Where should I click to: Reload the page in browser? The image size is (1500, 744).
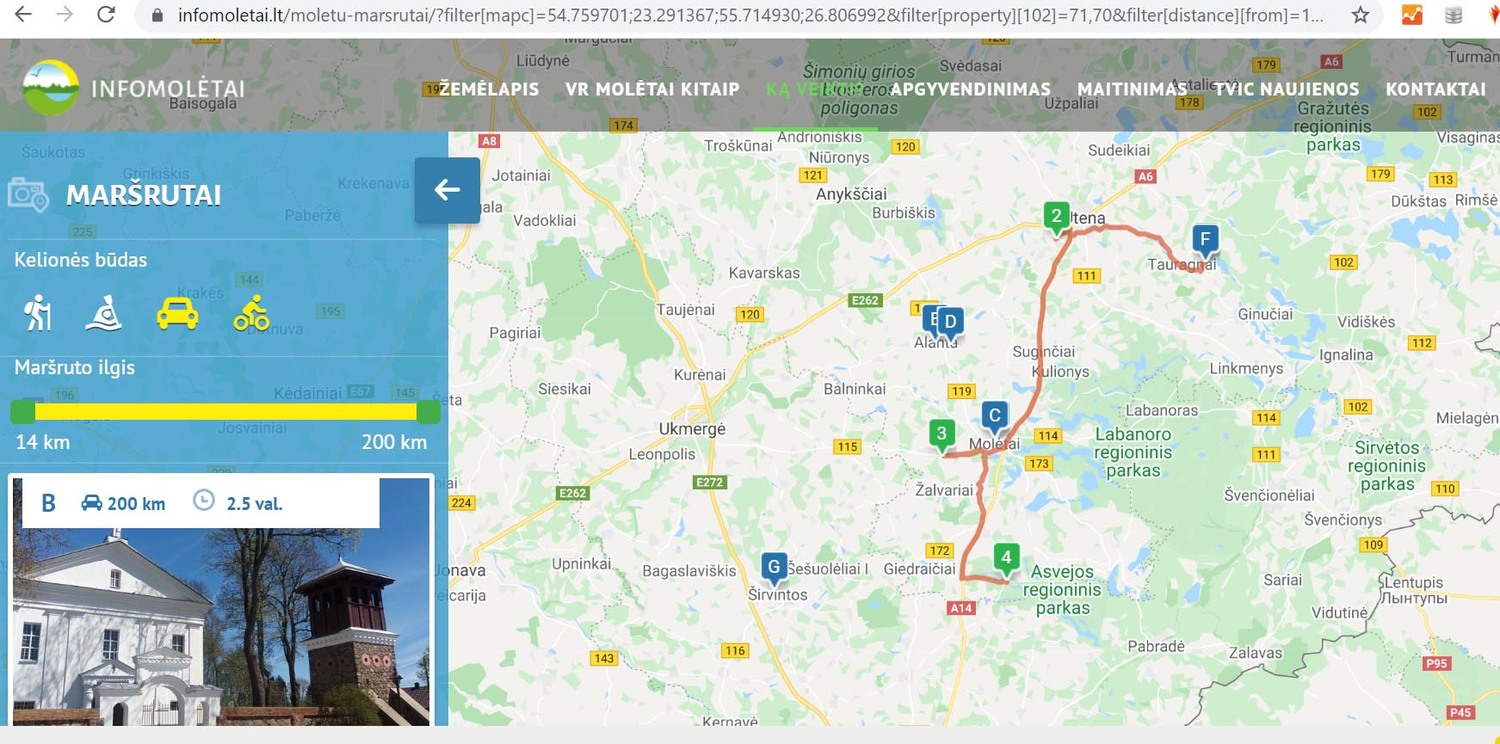point(105,15)
